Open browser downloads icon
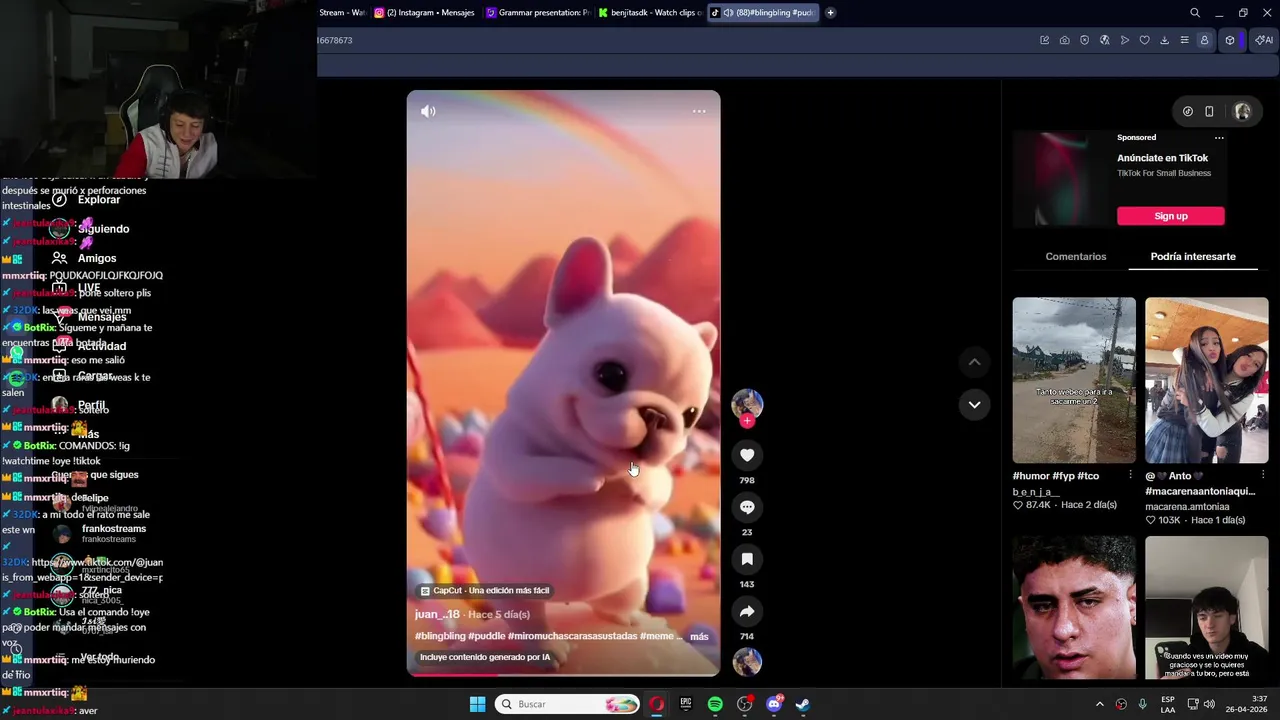Screen dimensions: 1280x720 click(1164, 40)
